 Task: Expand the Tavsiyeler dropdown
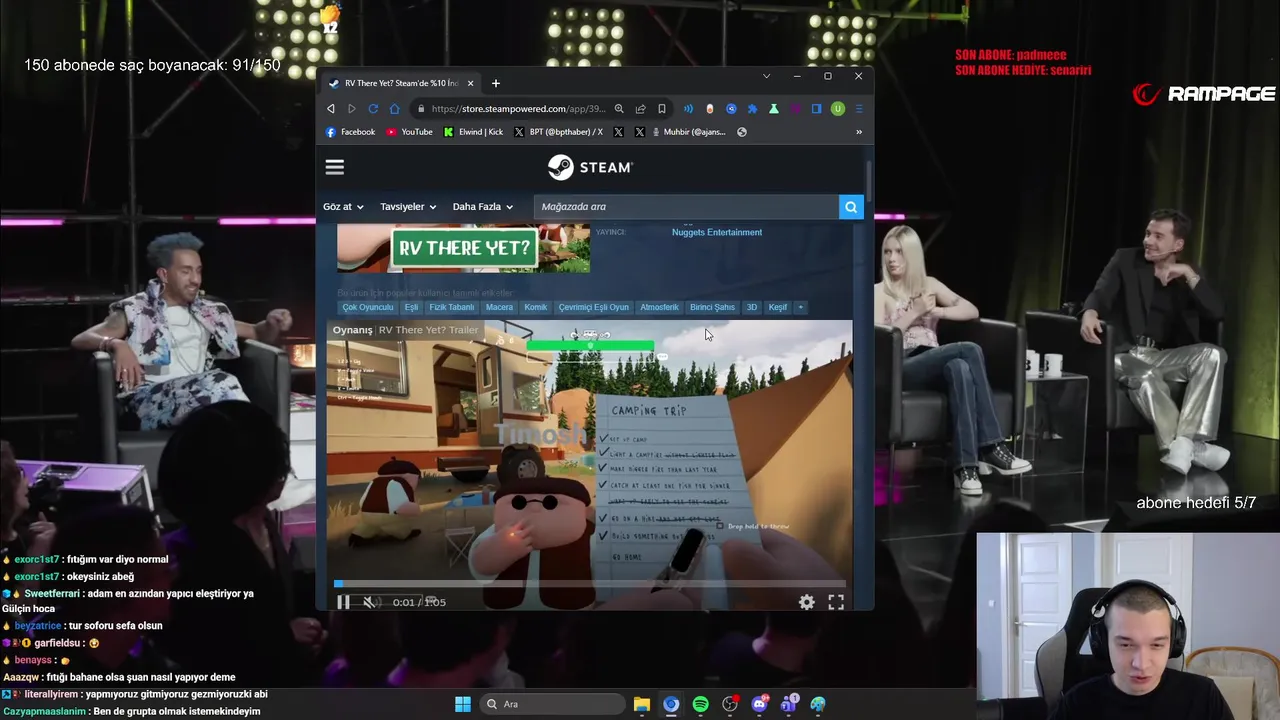[408, 207]
